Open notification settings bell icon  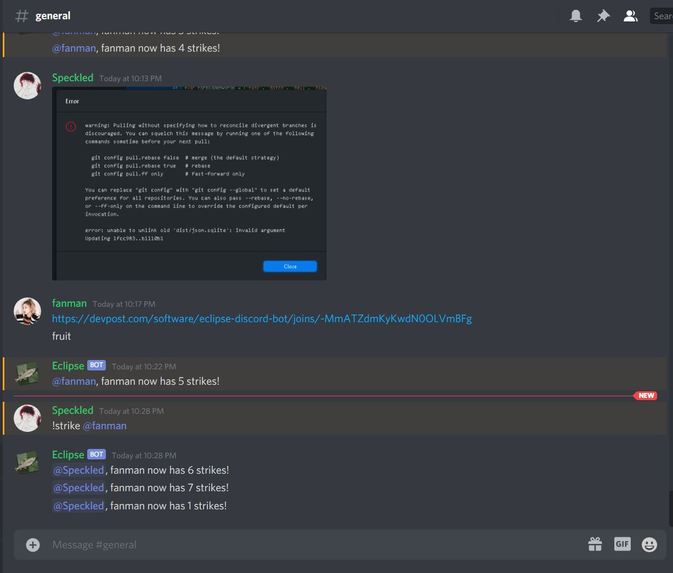(x=576, y=16)
